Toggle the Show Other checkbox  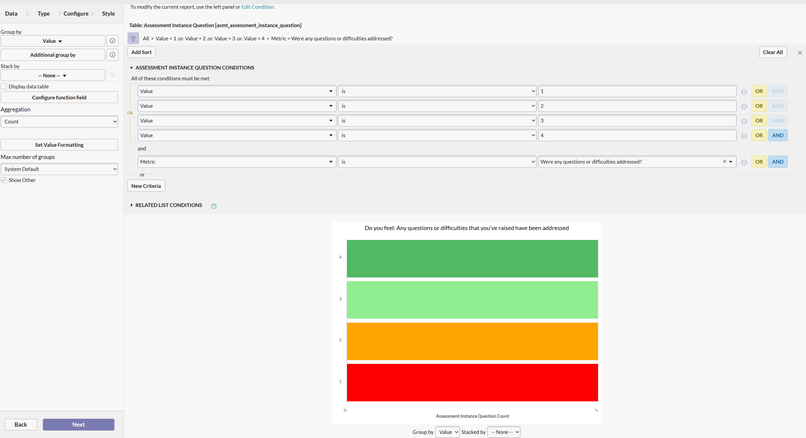coord(4,180)
